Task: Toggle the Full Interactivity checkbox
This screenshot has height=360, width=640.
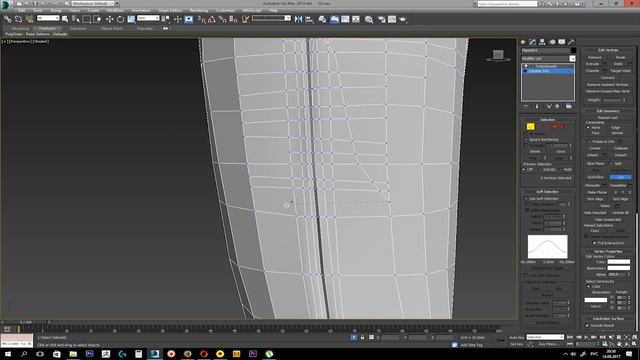Action: tap(594, 243)
